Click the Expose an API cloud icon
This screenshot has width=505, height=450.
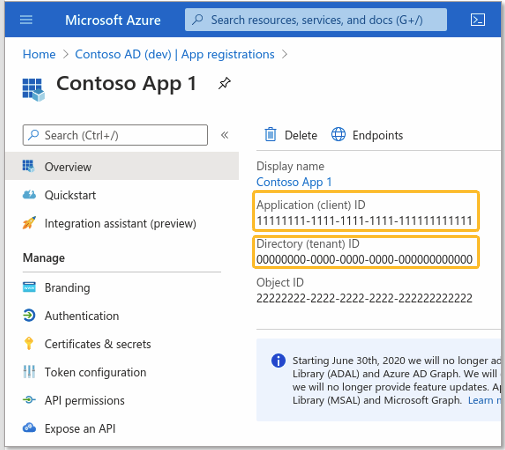(29, 427)
